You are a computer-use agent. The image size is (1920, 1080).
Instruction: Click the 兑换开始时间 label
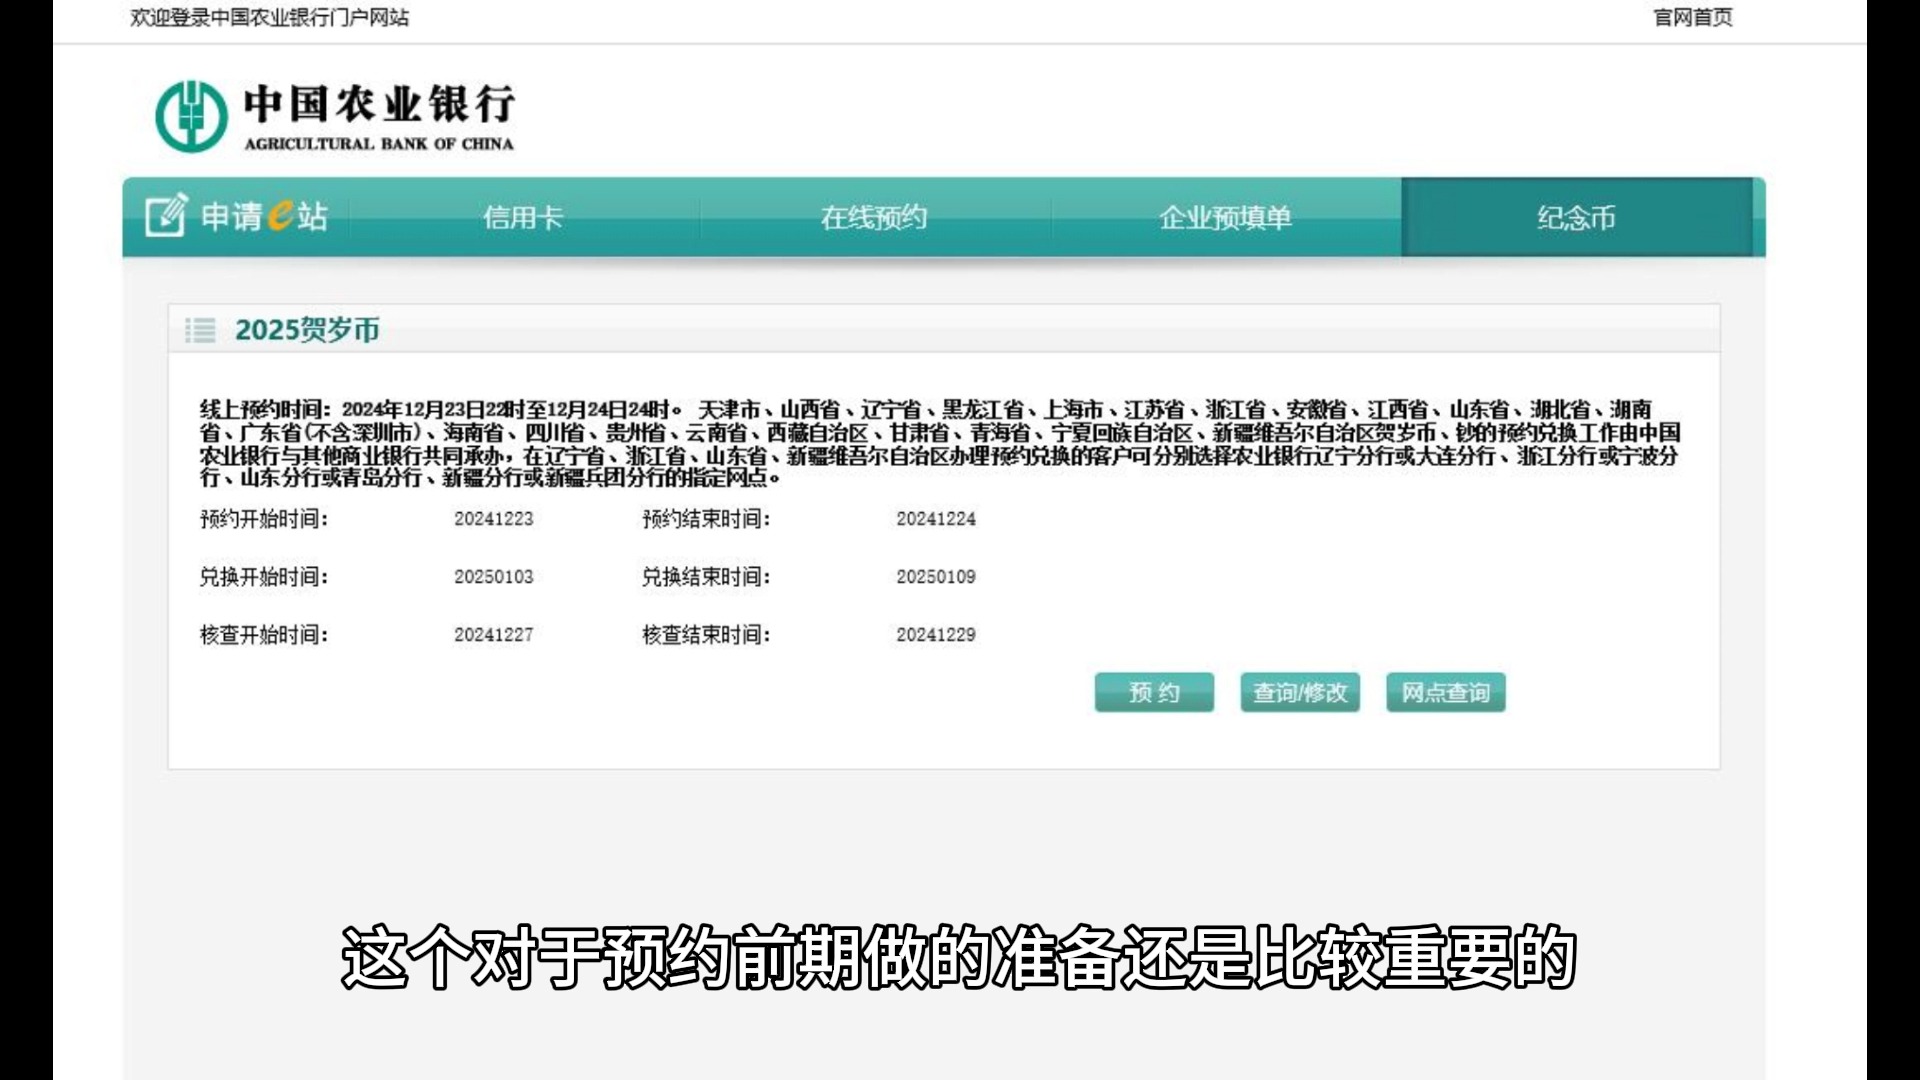pos(264,577)
